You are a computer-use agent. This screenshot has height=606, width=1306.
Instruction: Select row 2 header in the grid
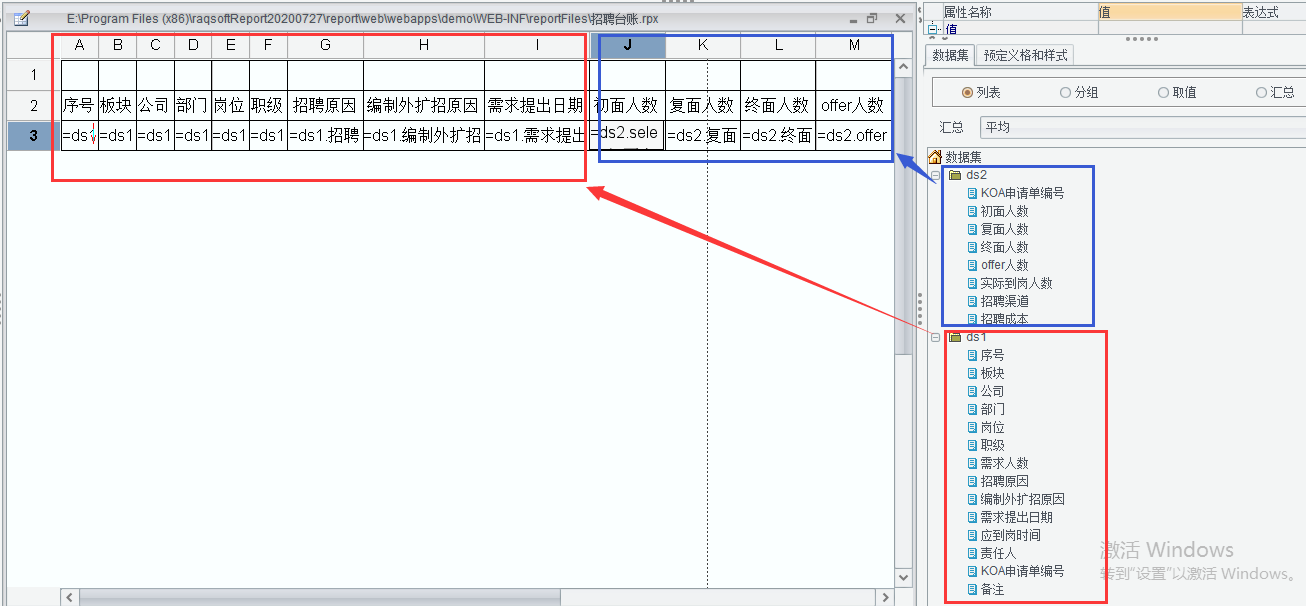(33, 105)
